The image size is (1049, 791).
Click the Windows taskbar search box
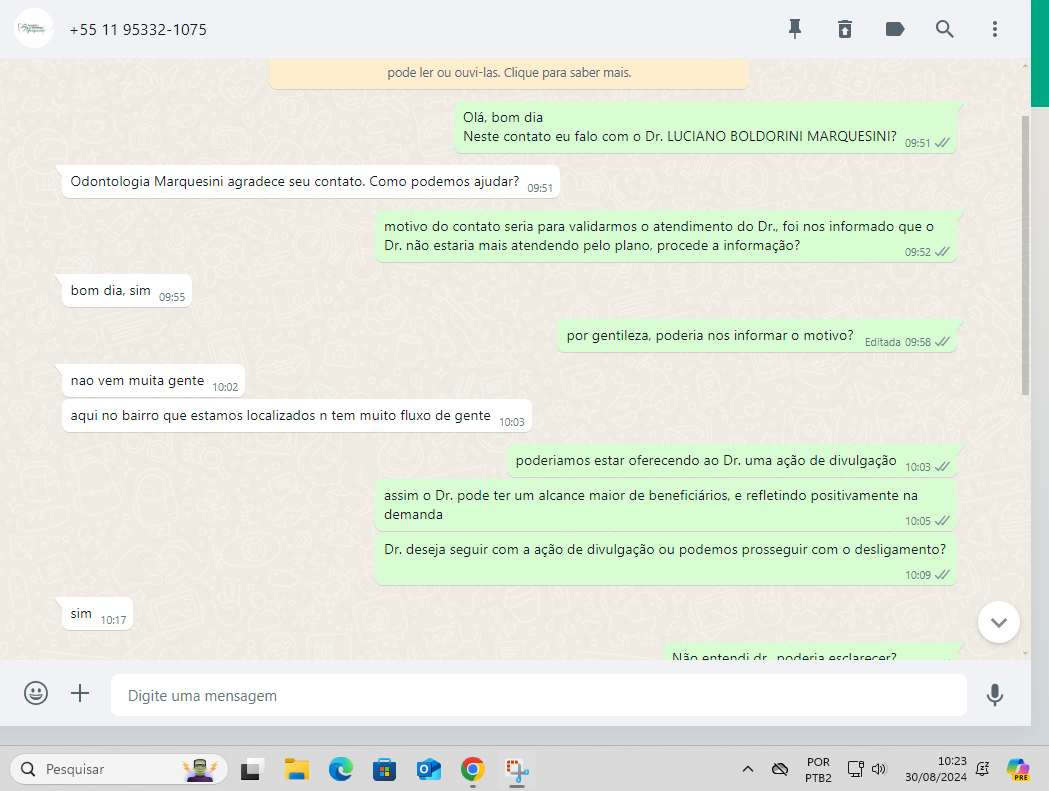tap(119, 769)
